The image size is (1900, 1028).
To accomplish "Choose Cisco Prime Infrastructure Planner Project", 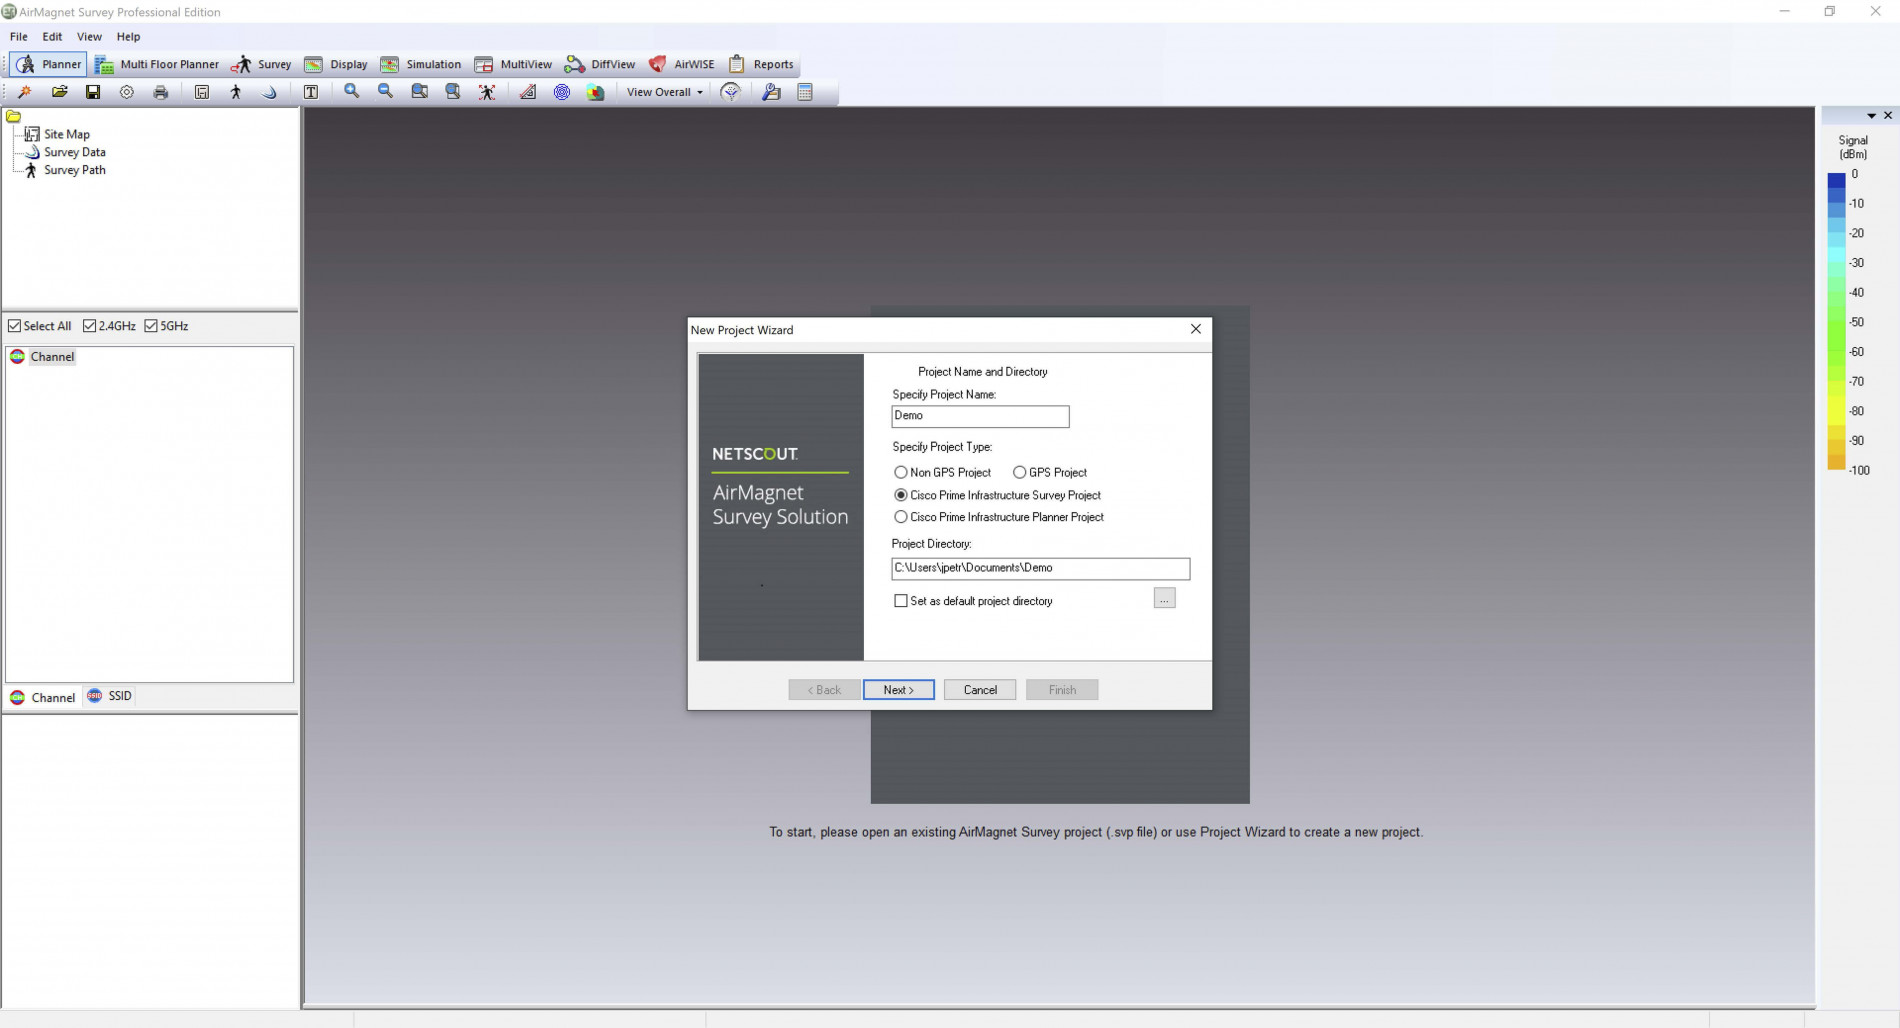I will click(901, 517).
